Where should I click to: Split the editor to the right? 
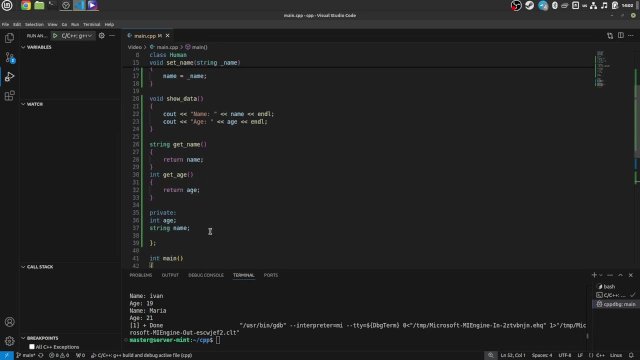(620, 36)
